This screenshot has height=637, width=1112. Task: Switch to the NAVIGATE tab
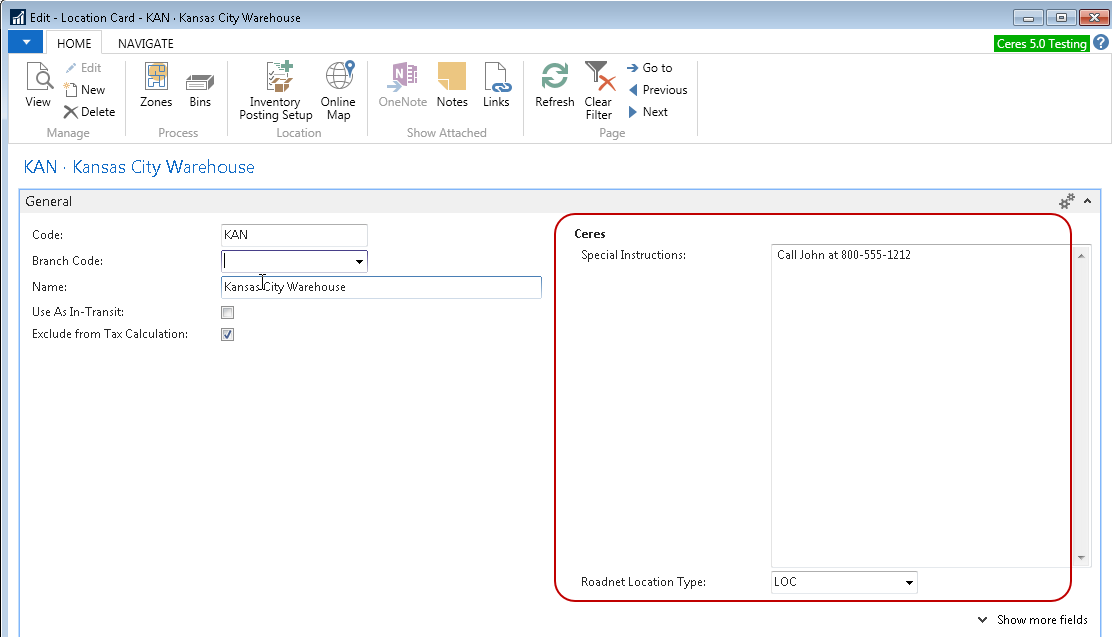[x=145, y=44]
